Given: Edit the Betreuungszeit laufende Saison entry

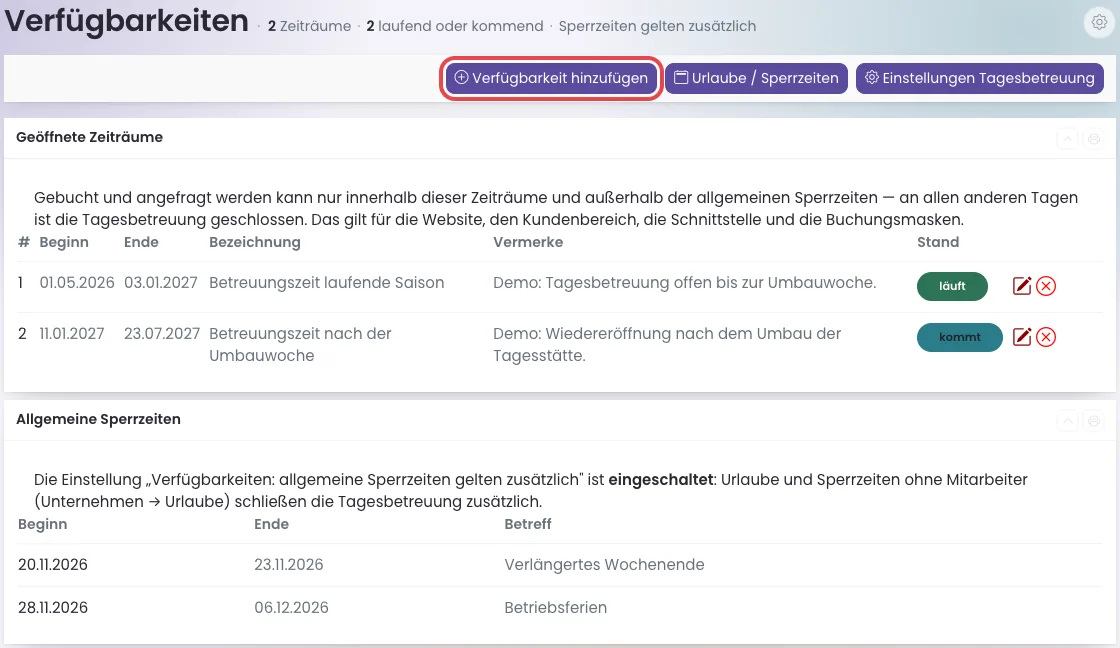Looking at the screenshot, I should pyautogui.click(x=1022, y=286).
